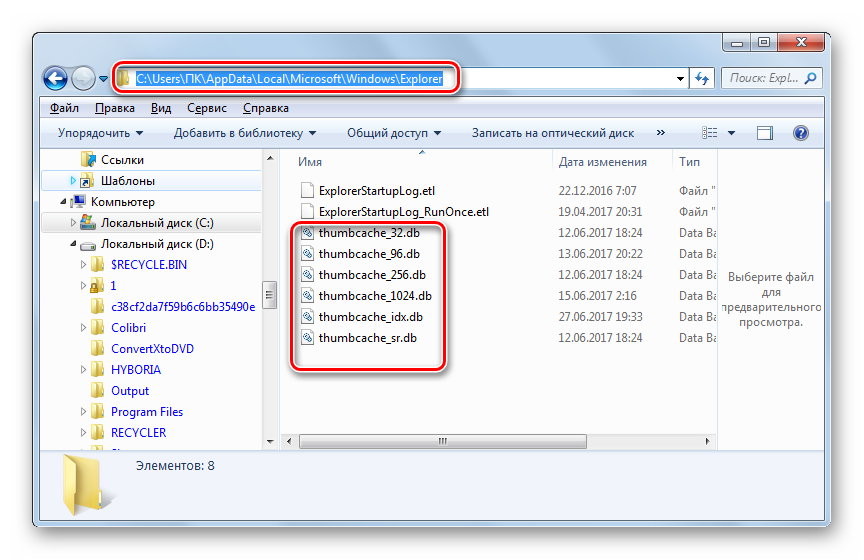Screen dimensions: 864x560
Task: Click the grayed Forward arrow button
Action: [83, 79]
